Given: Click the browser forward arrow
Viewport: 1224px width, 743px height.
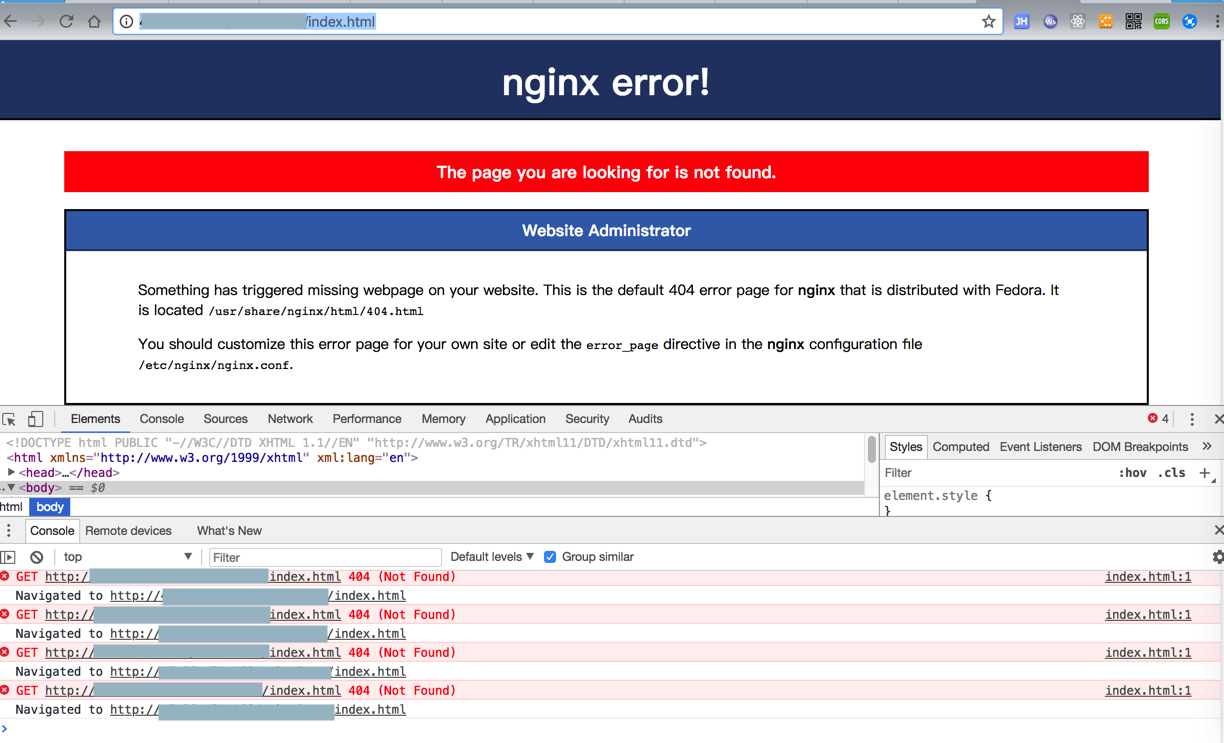Looking at the screenshot, I should click(x=39, y=21).
